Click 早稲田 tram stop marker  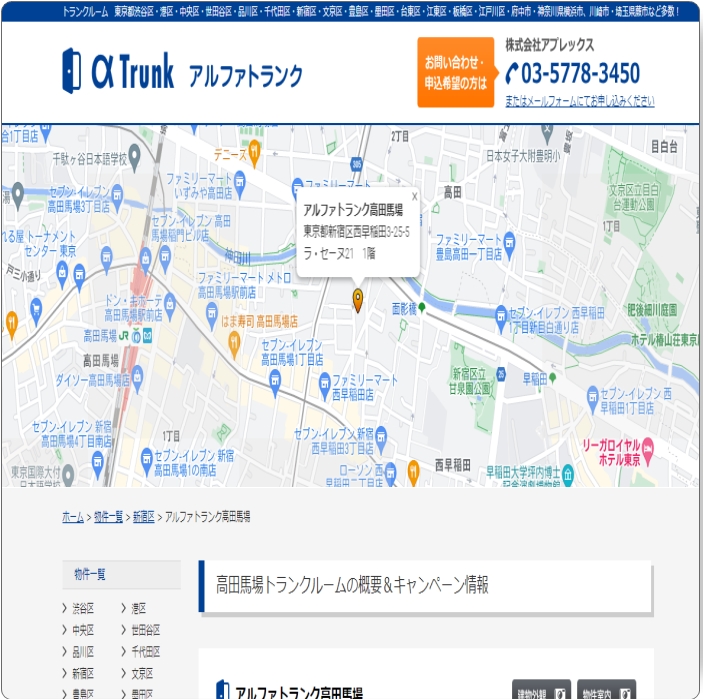point(552,377)
